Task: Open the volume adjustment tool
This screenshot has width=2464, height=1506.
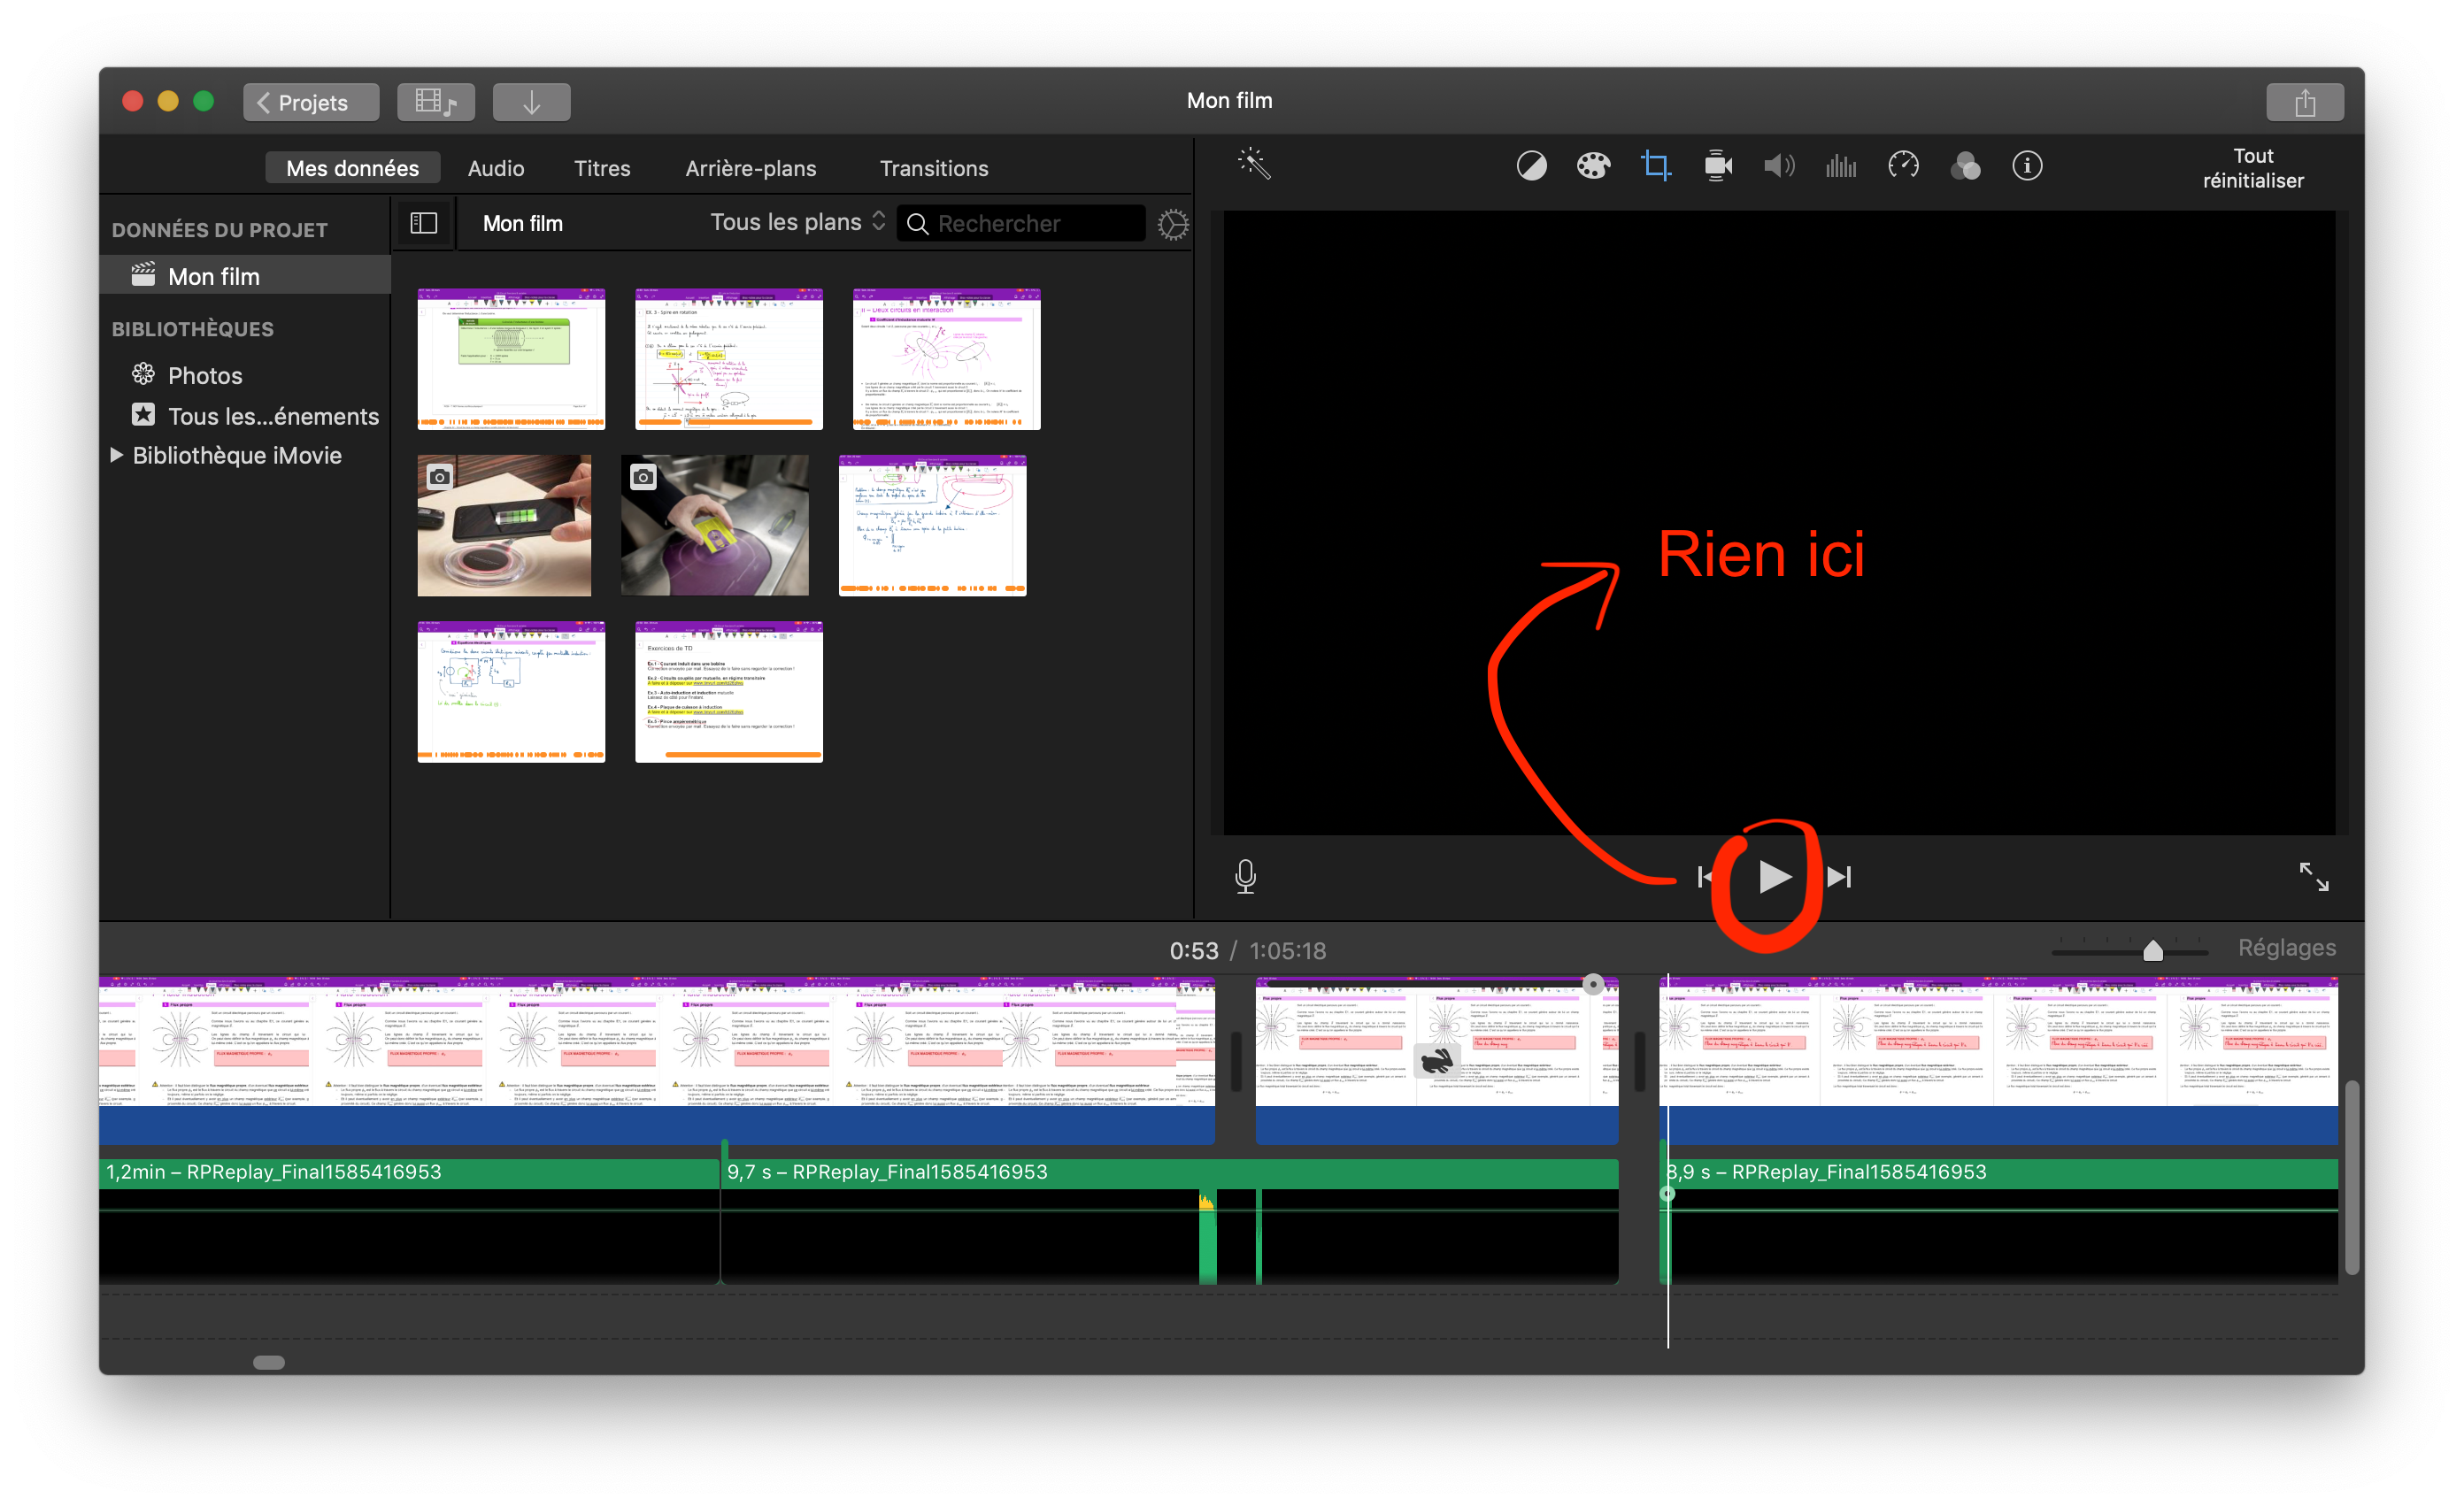Action: 1779,166
